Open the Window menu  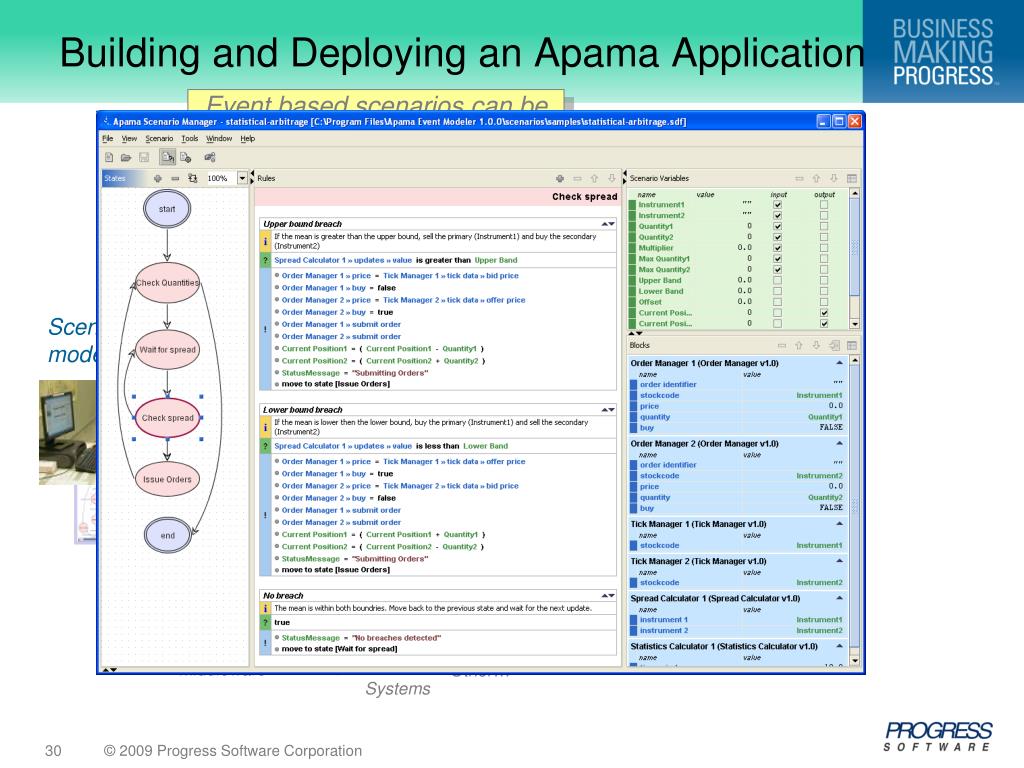[219, 138]
